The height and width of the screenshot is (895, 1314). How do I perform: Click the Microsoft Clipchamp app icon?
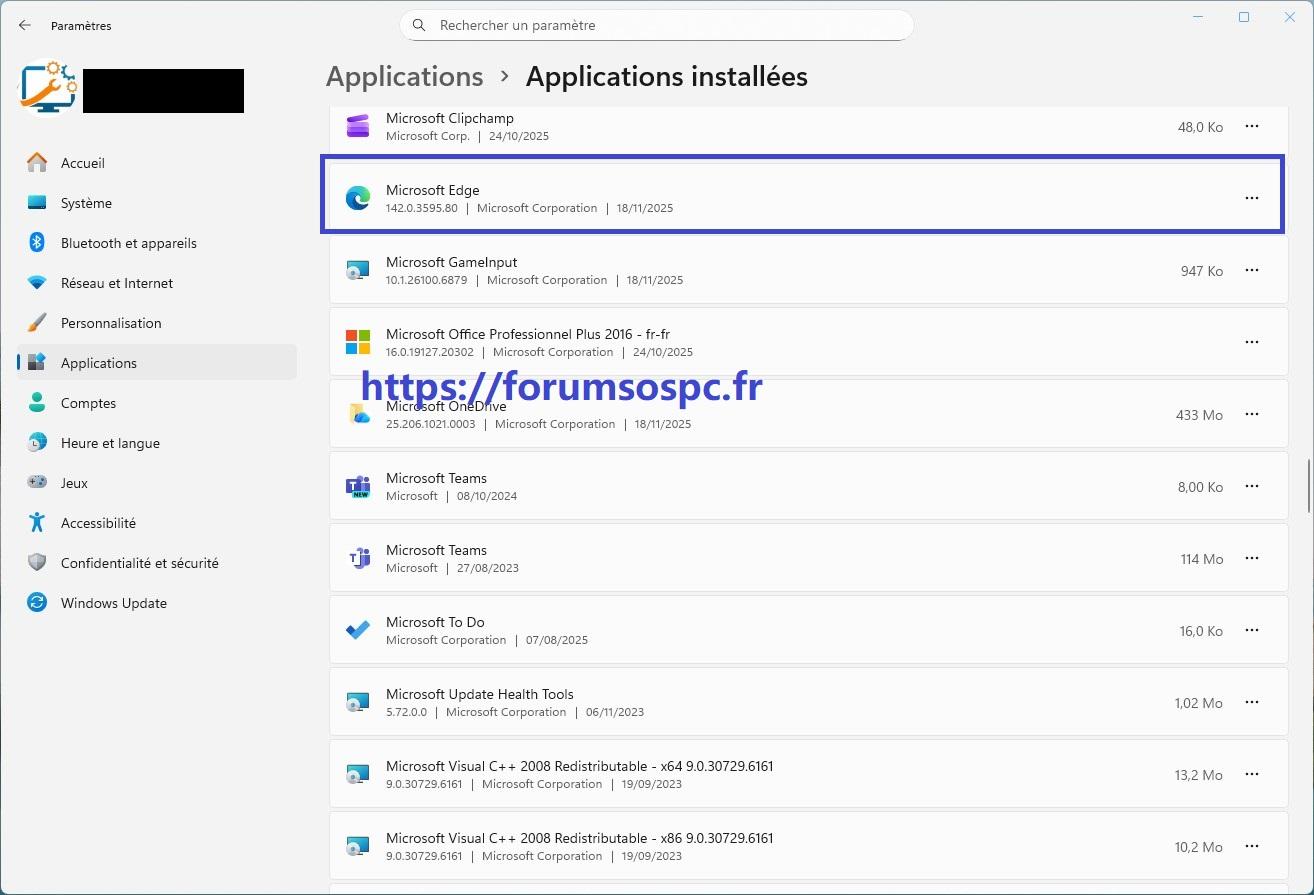(x=357, y=126)
